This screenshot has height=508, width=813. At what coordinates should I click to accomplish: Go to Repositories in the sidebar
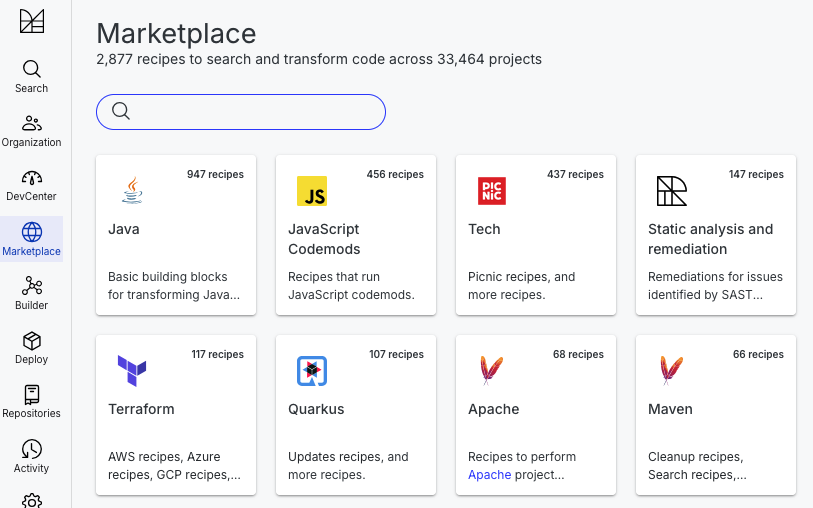32,402
